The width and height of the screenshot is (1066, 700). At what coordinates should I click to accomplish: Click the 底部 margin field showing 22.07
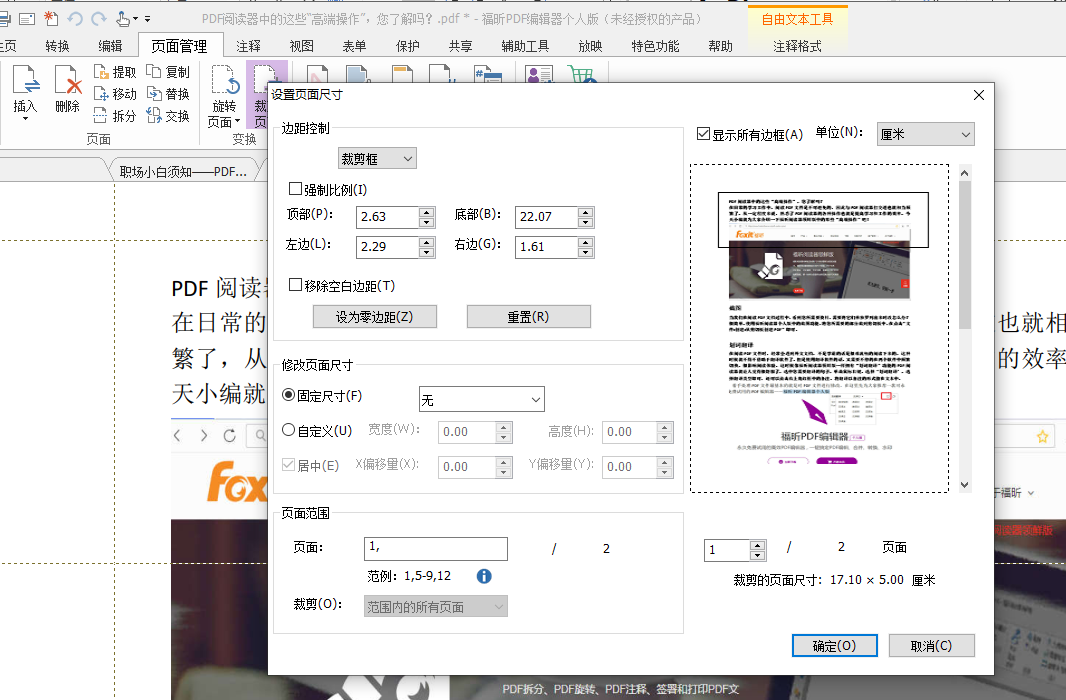pos(546,217)
